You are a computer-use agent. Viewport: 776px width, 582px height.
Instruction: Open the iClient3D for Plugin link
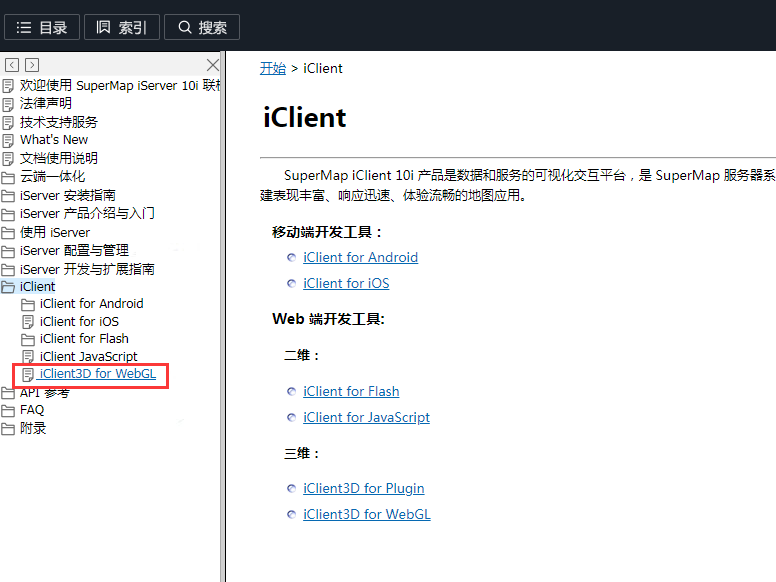(363, 488)
